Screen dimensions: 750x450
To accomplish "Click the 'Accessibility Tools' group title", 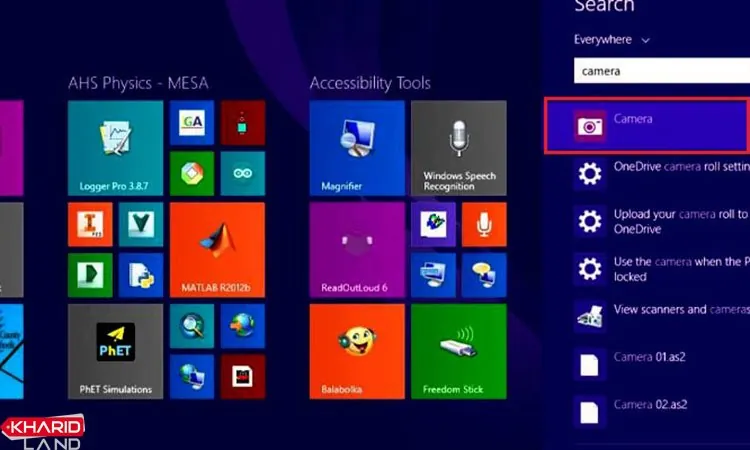I will [370, 83].
